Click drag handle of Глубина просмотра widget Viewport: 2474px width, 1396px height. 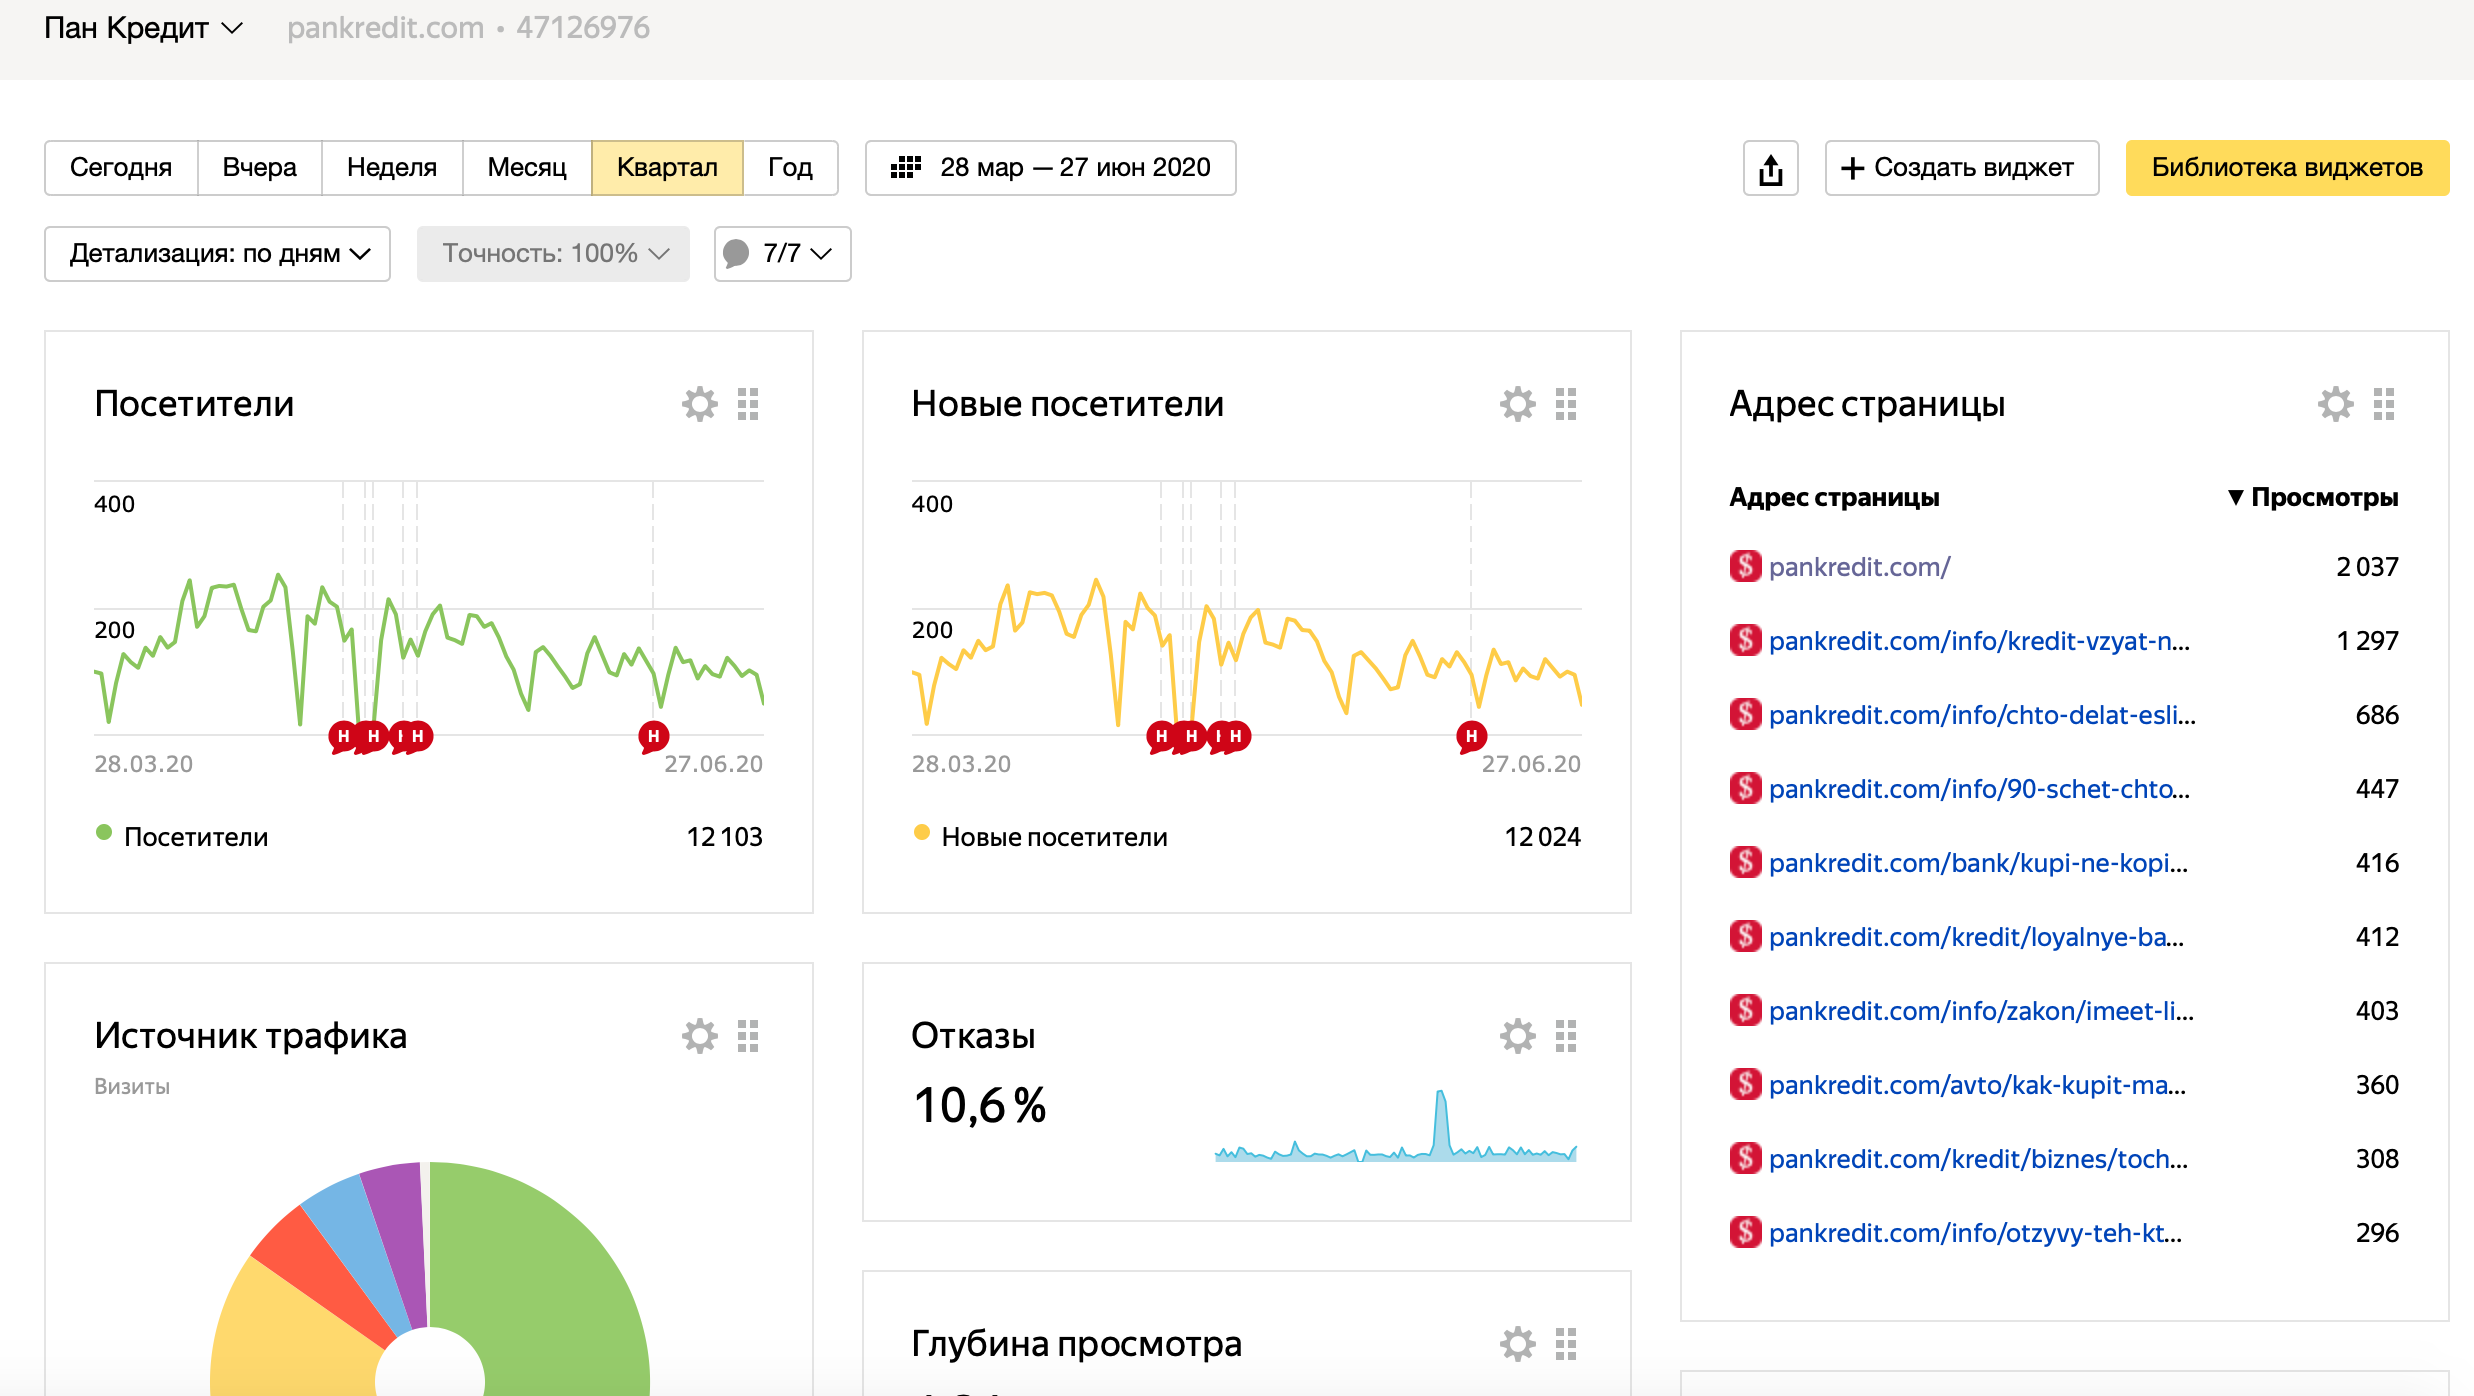[1566, 1344]
